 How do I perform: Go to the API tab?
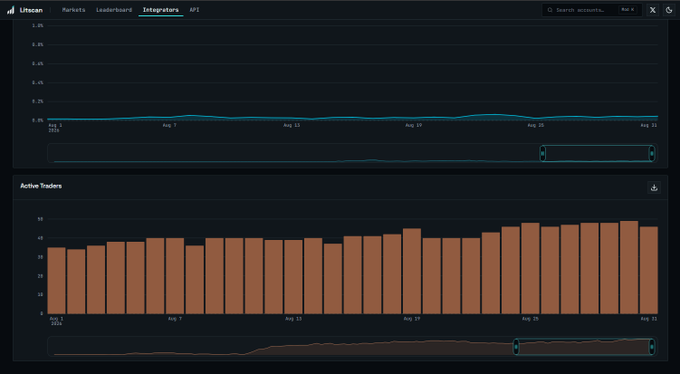(194, 10)
